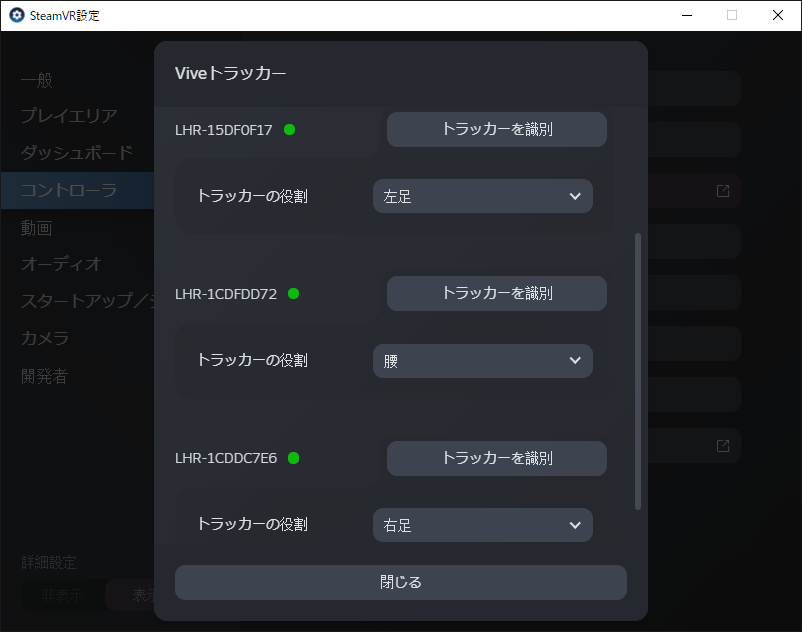Select the 一般 settings tab

point(37,80)
